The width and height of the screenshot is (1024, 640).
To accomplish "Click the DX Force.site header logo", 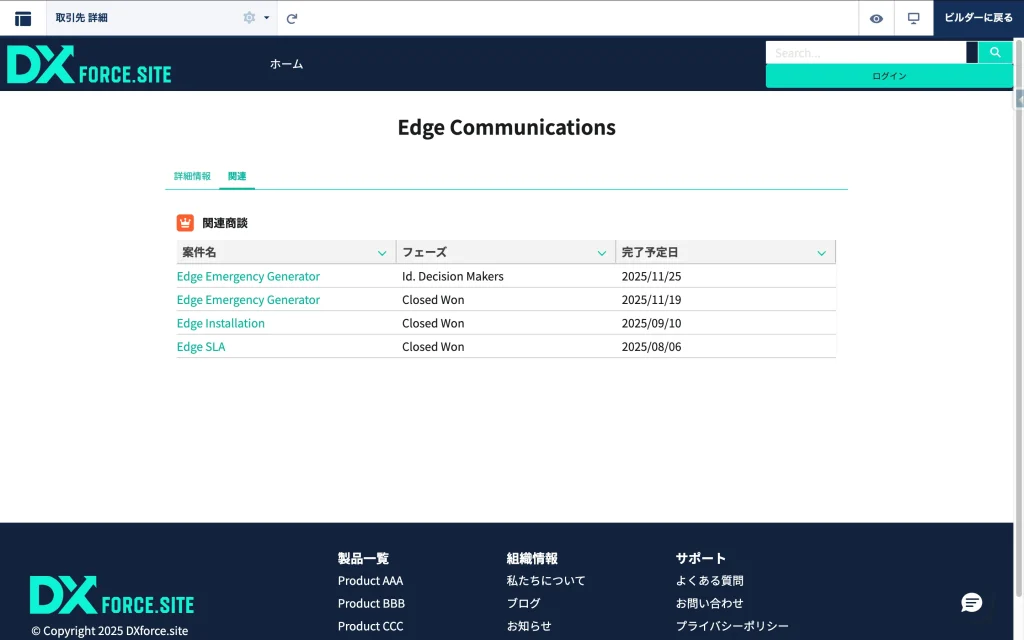I will [89, 64].
